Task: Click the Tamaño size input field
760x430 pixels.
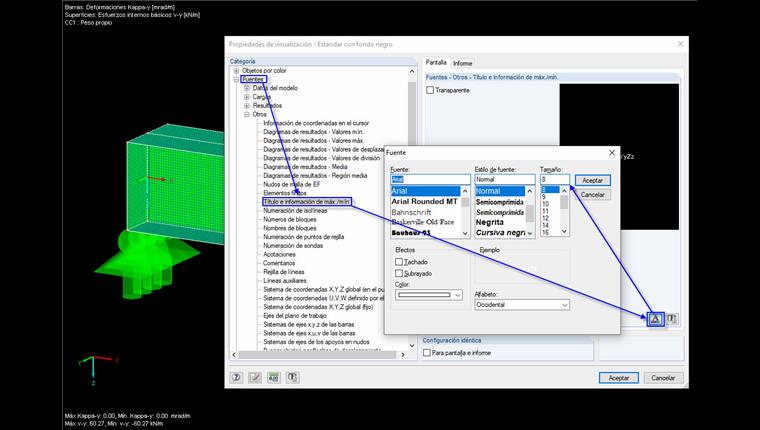Action: point(555,179)
